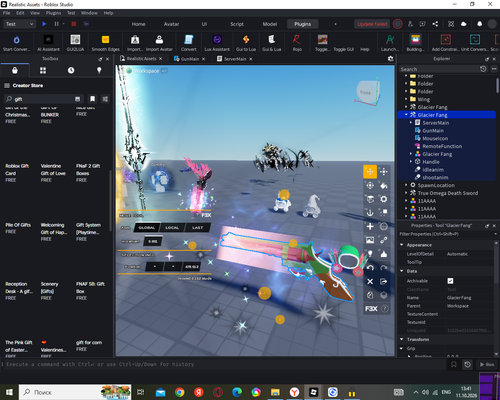Select the F3X Resize tool

(x=384, y=172)
